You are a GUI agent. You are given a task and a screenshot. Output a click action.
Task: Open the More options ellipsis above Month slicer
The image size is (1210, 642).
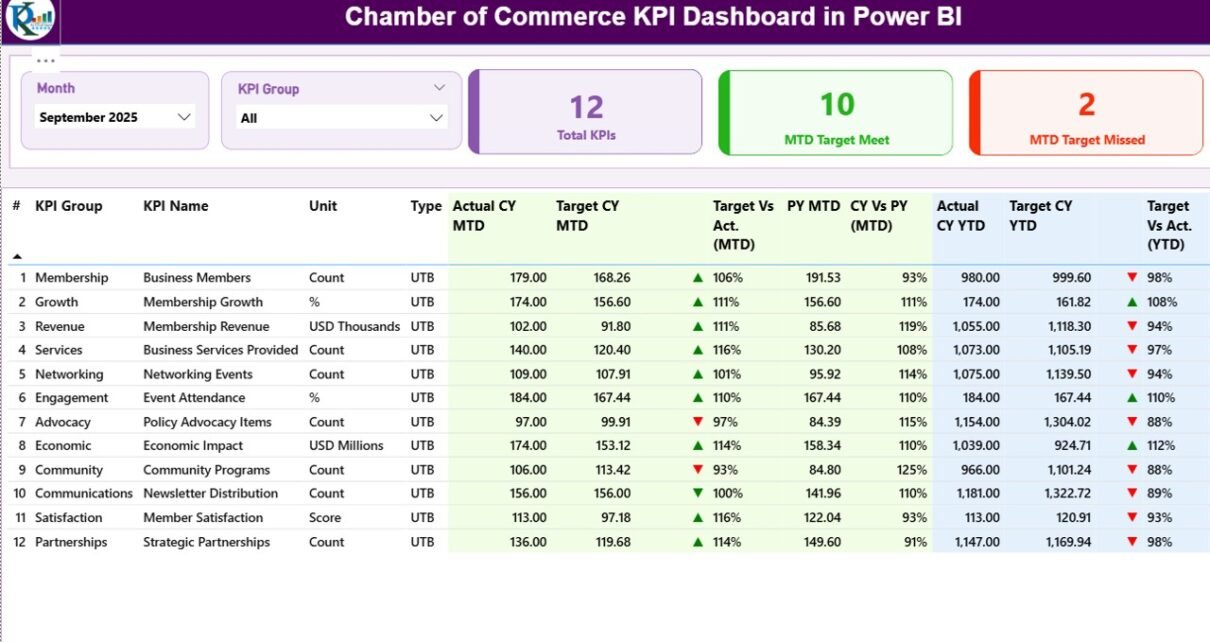click(x=46, y=60)
